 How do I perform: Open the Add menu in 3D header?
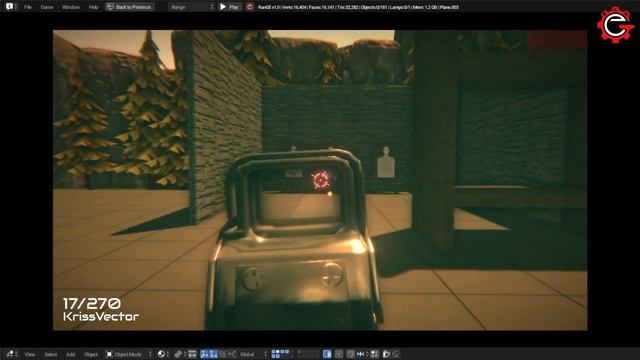click(x=70, y=354)
